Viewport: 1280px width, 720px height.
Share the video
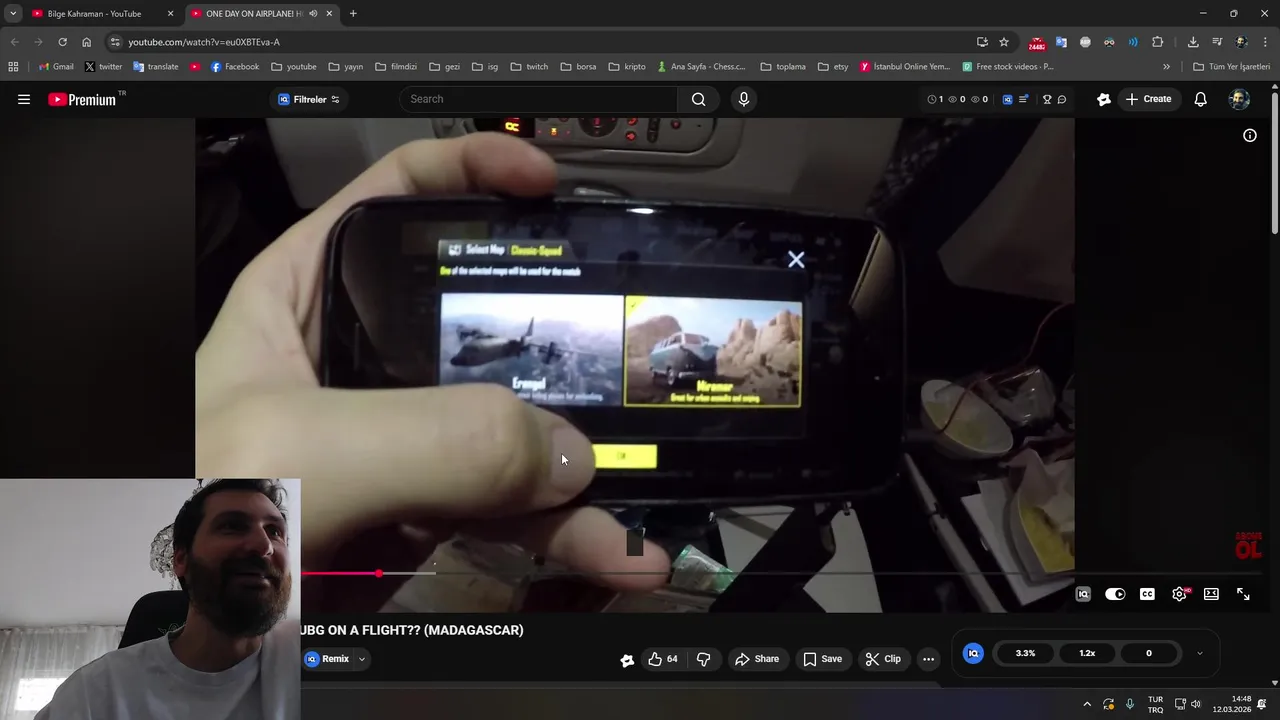(x=757, y=659)
